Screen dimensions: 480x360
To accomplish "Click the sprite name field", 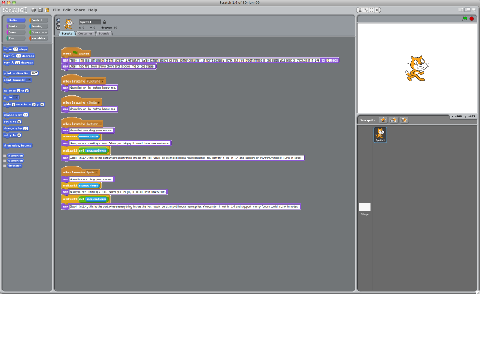I will pos(90,22).
